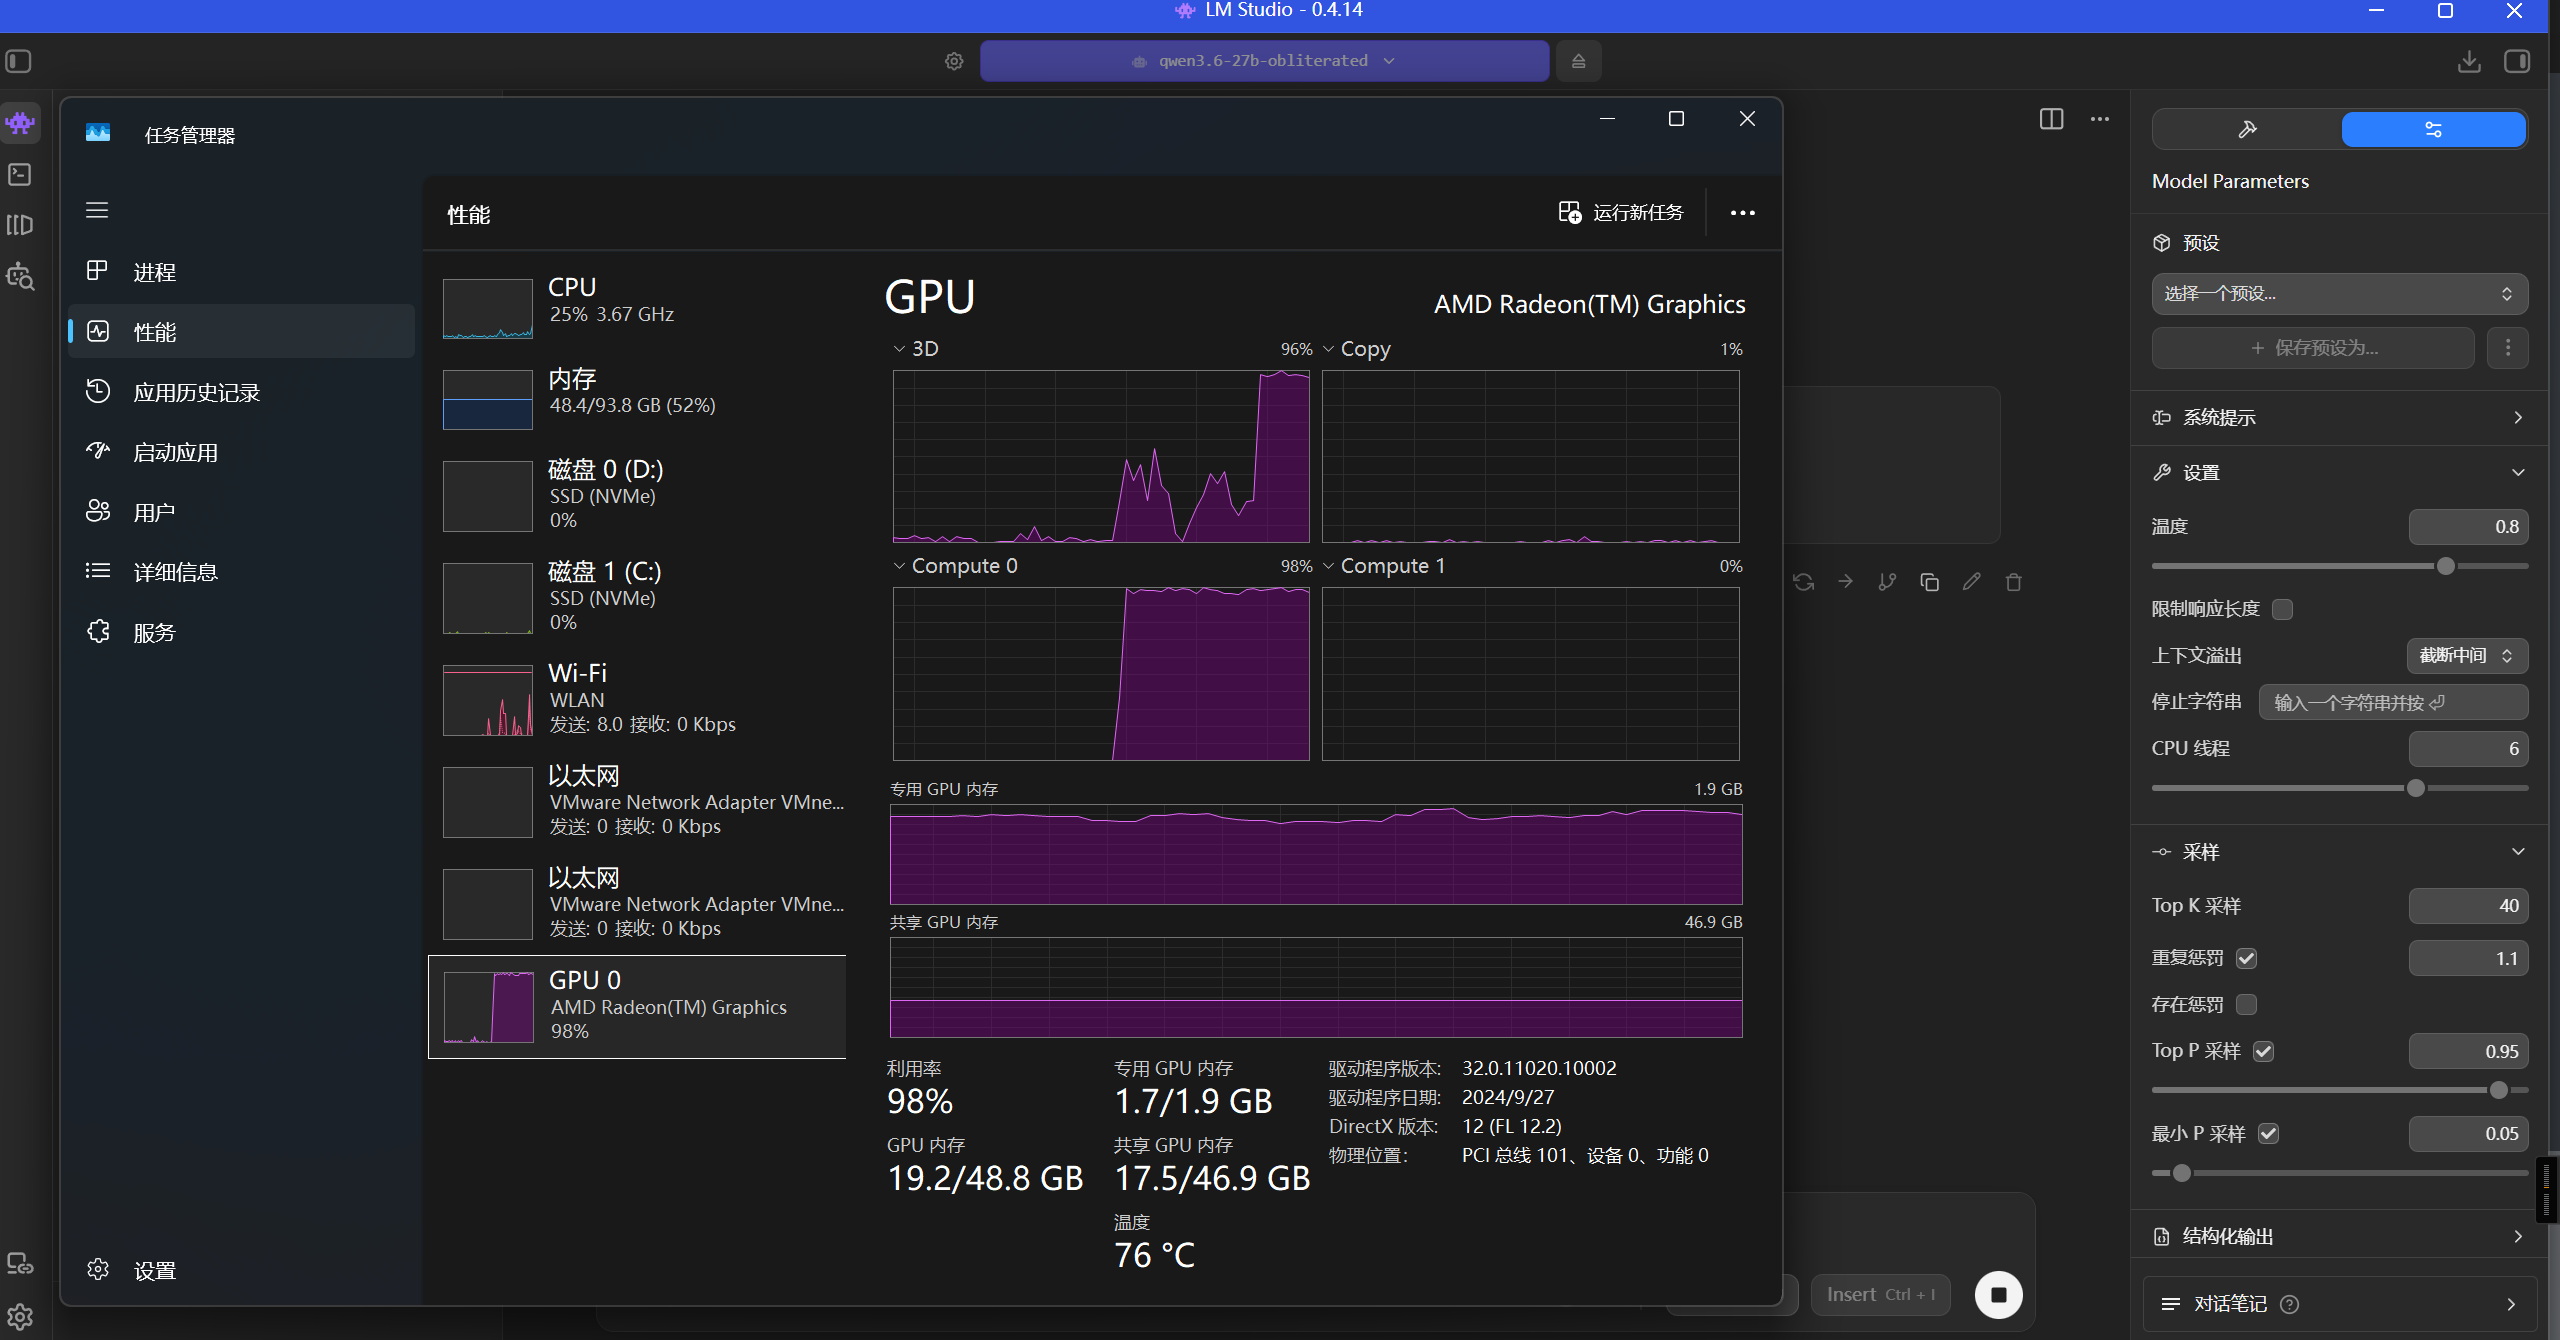Eject the loaded qwen model

(x=1578, y=61)
